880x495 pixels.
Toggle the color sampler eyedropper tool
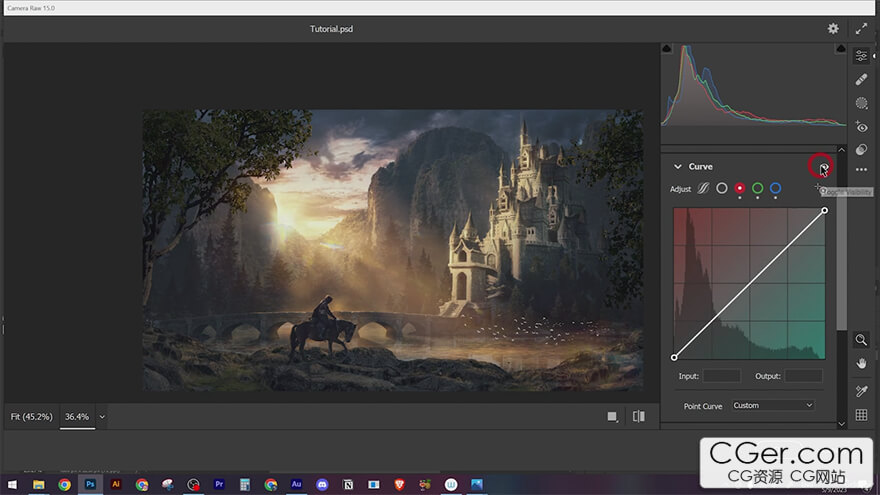[861, 391]
